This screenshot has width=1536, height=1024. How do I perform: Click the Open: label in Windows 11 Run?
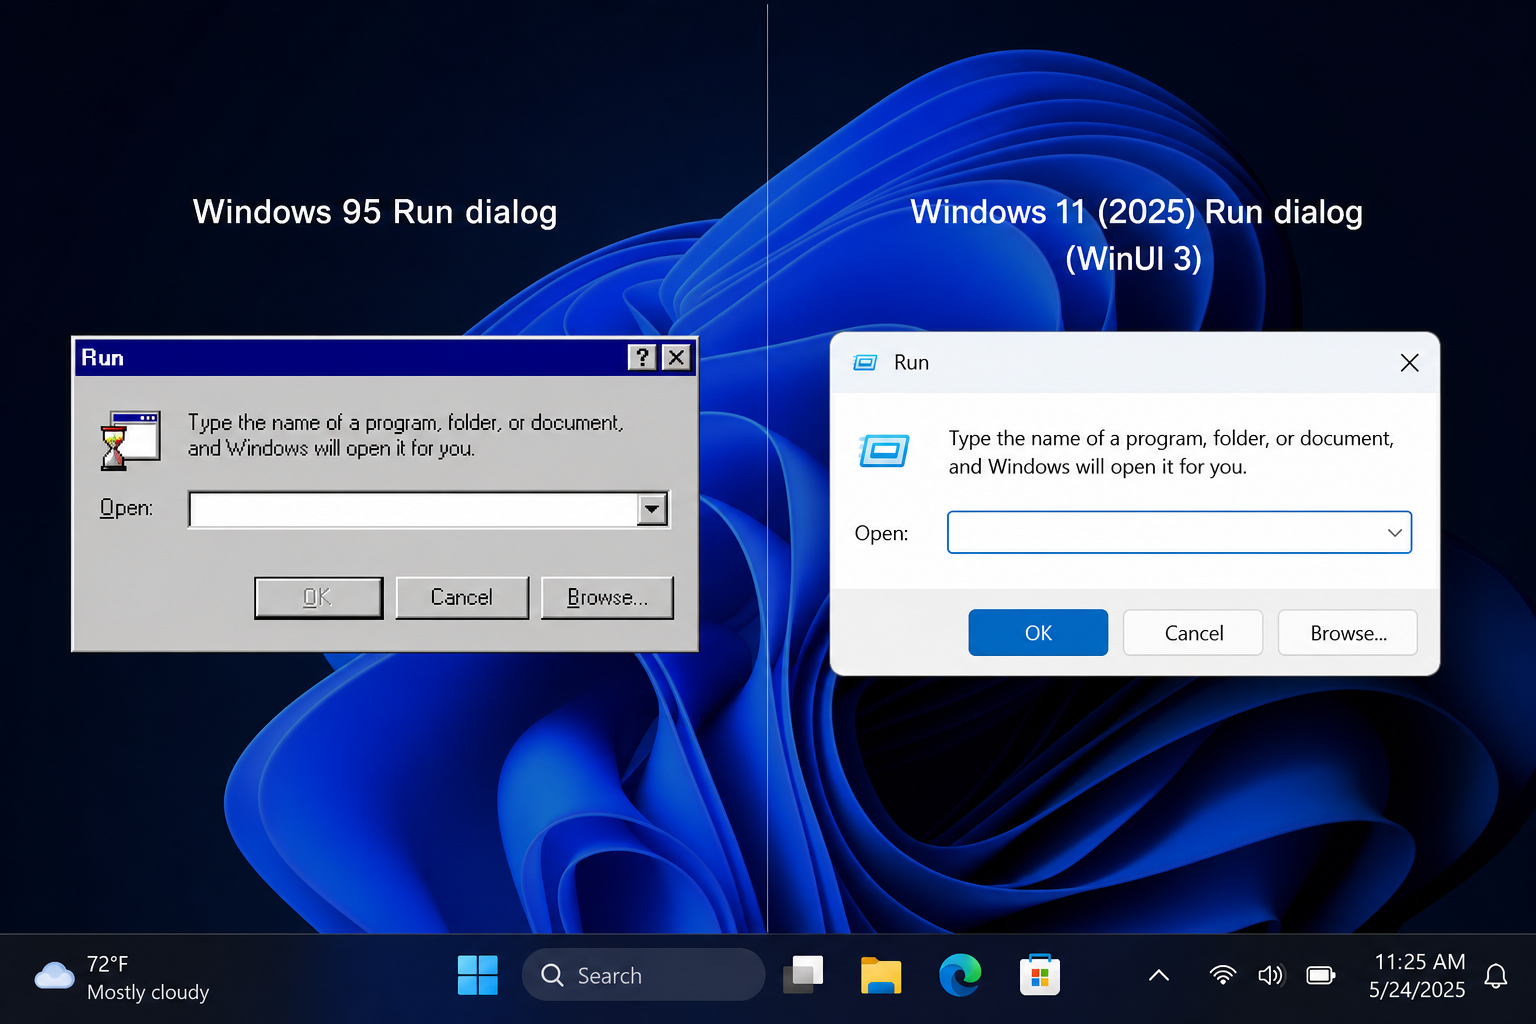coord(881,533)
